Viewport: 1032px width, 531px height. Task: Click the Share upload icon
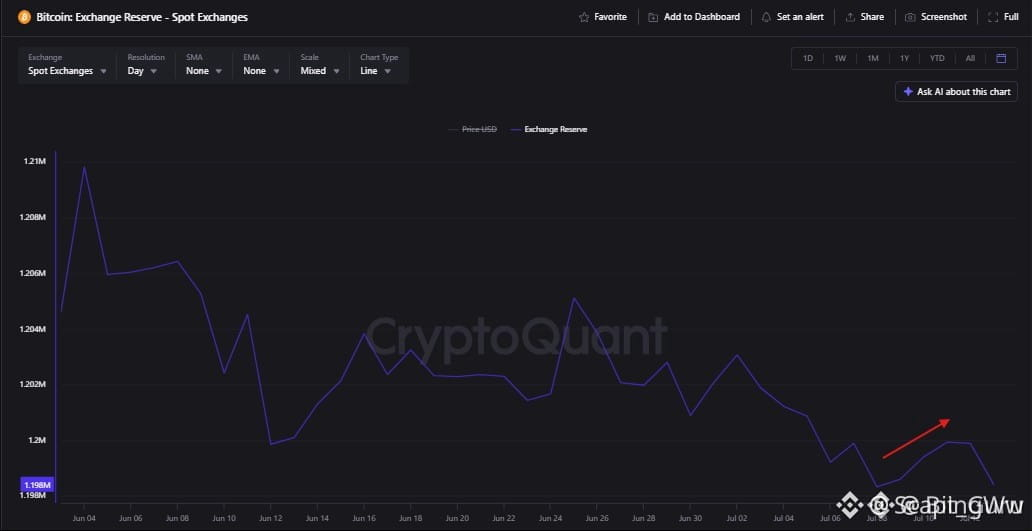pos(850,17)
